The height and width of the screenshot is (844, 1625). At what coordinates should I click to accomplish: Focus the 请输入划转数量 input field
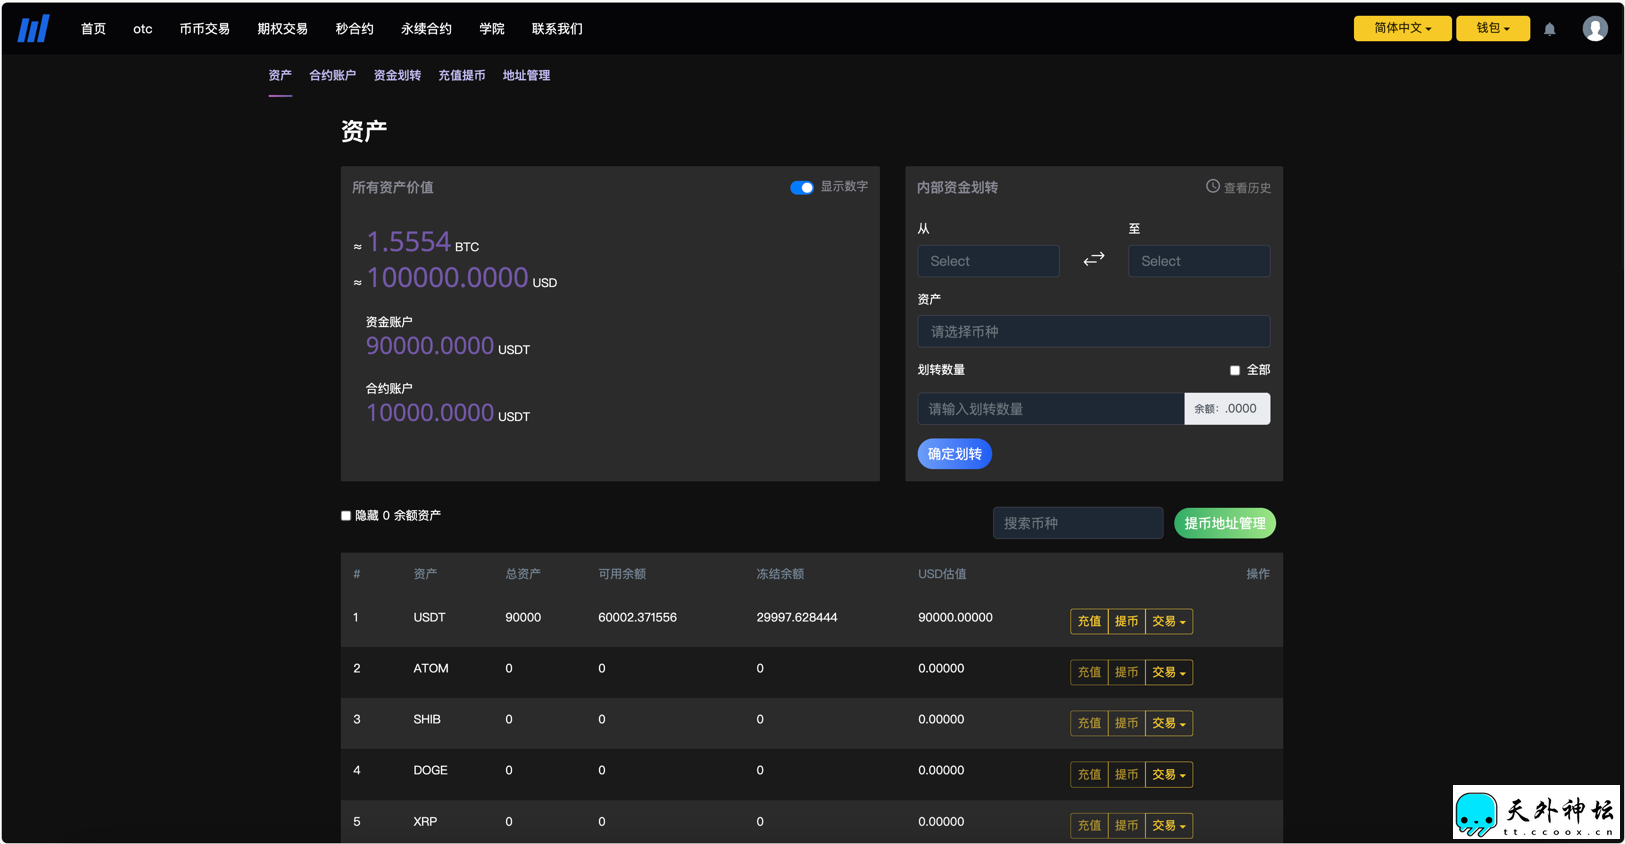[x=1051, y=409]
